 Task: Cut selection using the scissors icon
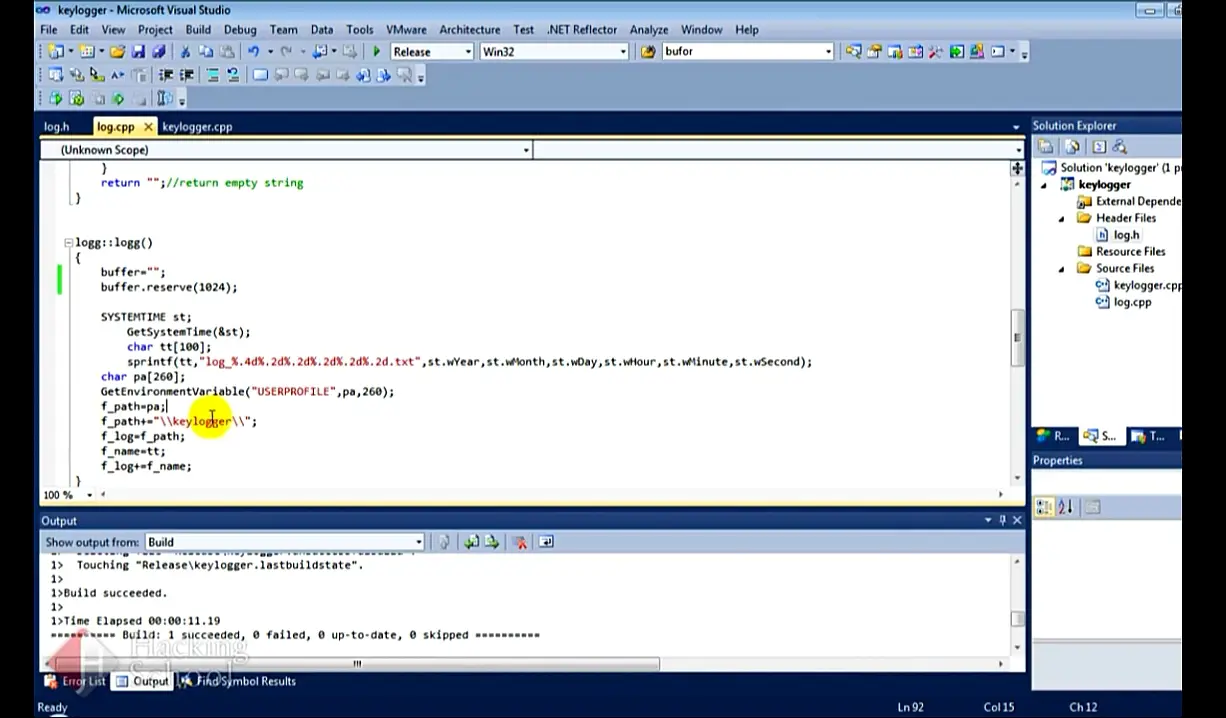pyautogui.click(x=185, y=52)
